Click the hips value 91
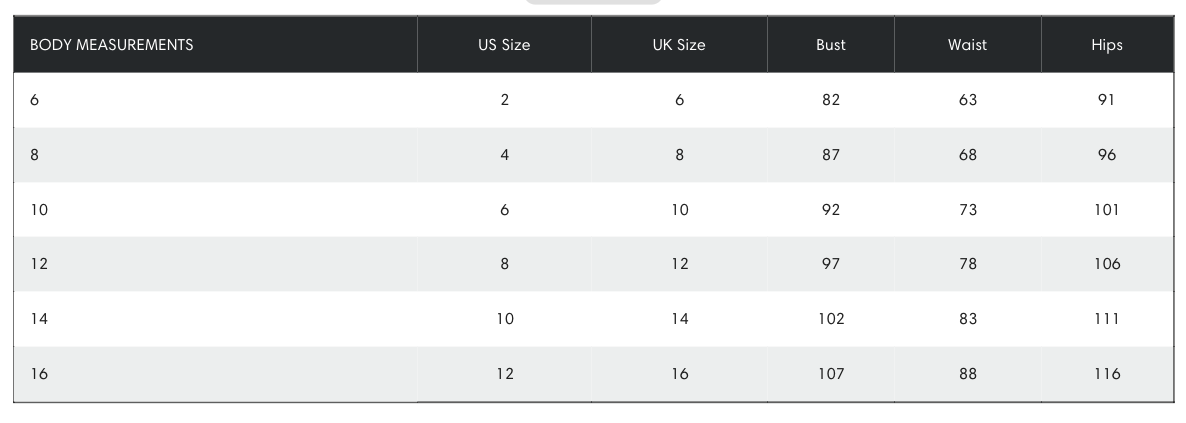Screen dimensions: 1186x423 pos(1106,99)
